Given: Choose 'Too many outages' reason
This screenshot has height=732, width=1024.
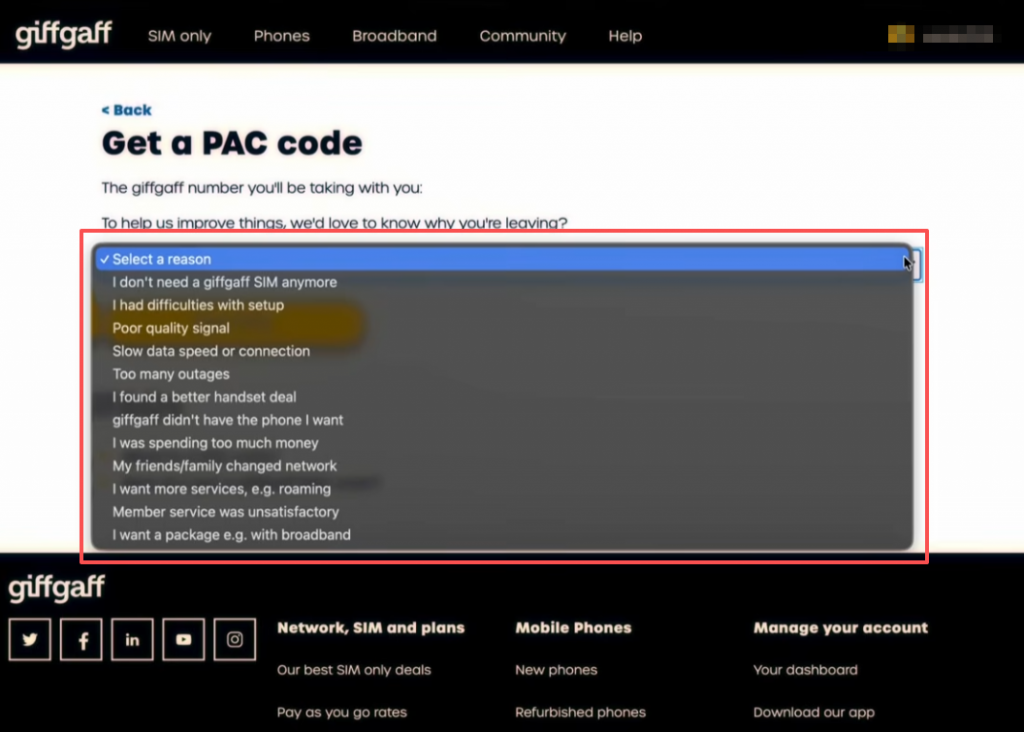Looking at the screenshot, I should click(x=502, y=374).
